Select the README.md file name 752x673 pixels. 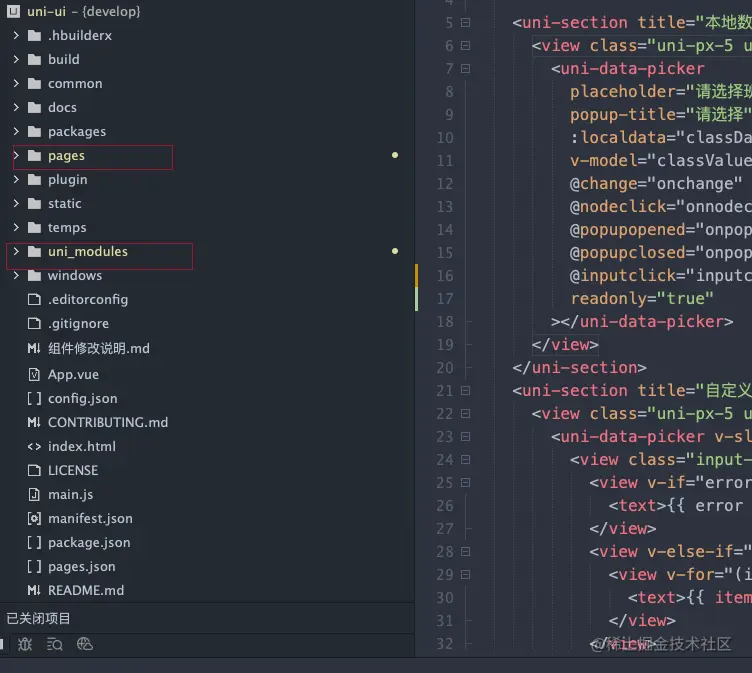(86, 590)
